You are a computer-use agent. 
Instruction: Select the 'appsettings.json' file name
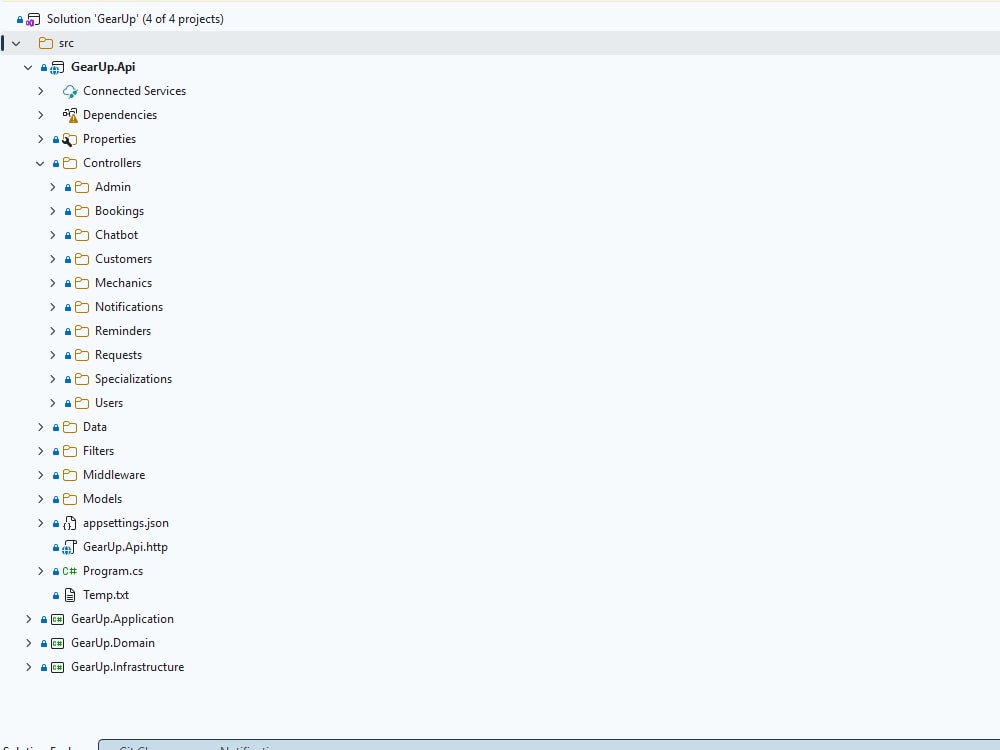click(126, 524)
